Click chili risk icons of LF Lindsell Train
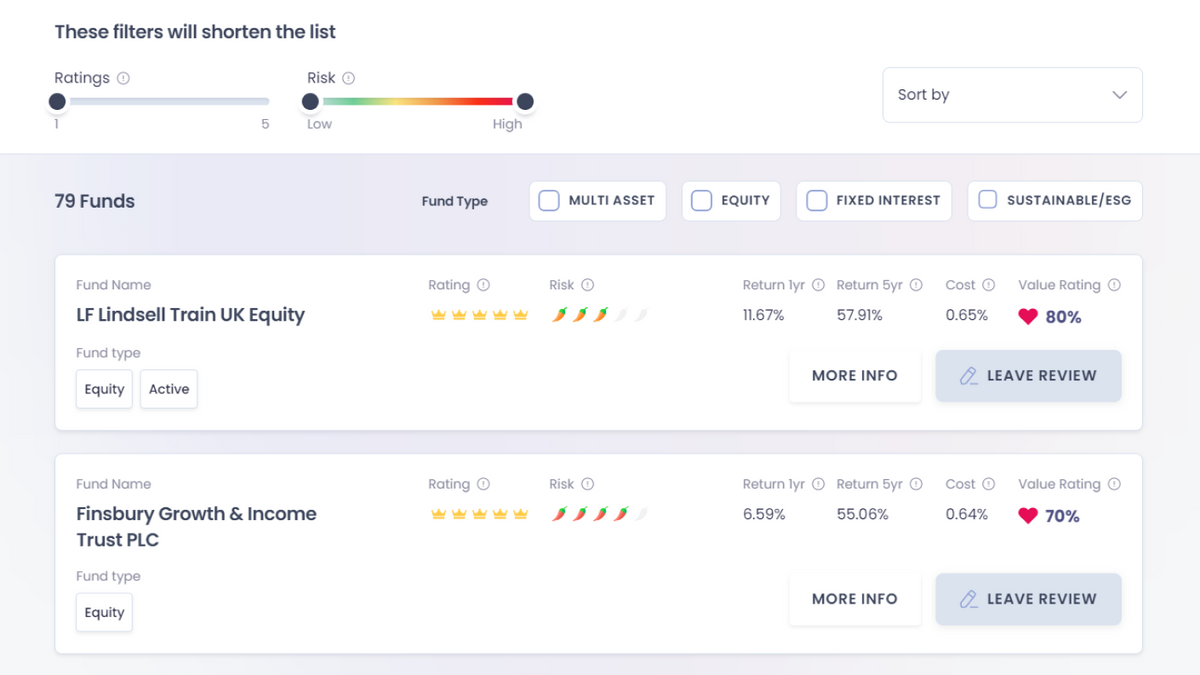The width and height of the screenshot is (1200, 675). (x=599, y=315)
